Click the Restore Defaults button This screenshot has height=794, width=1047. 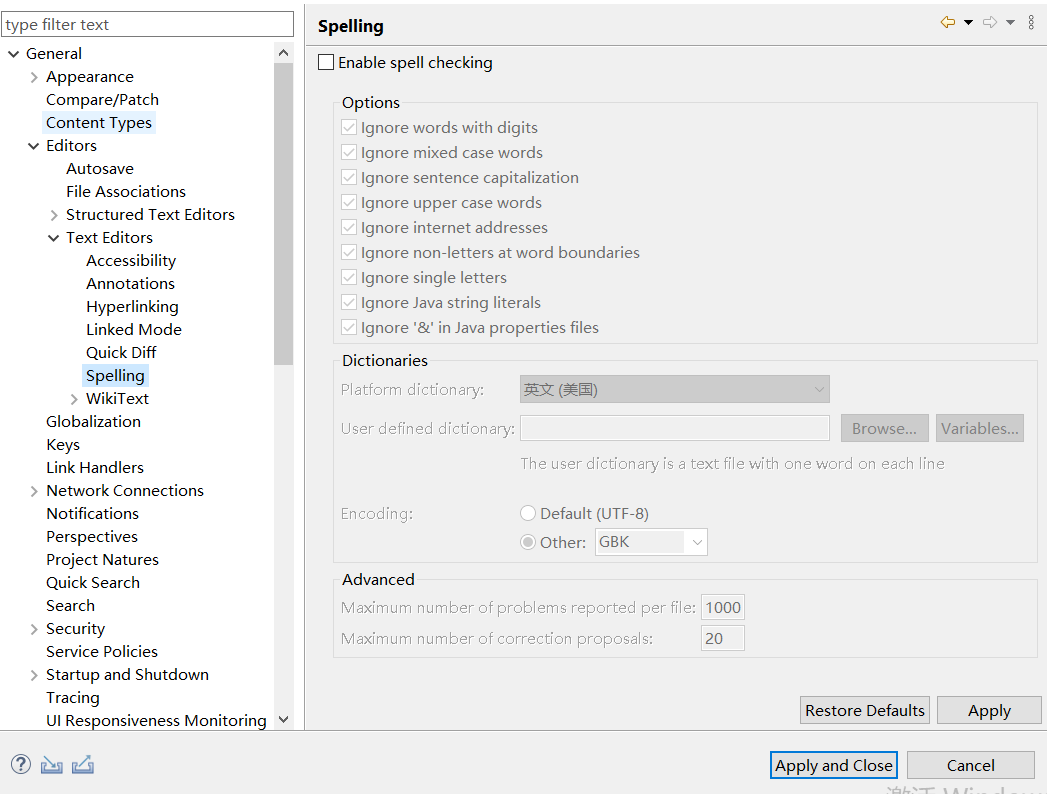[x=865, y=711]
